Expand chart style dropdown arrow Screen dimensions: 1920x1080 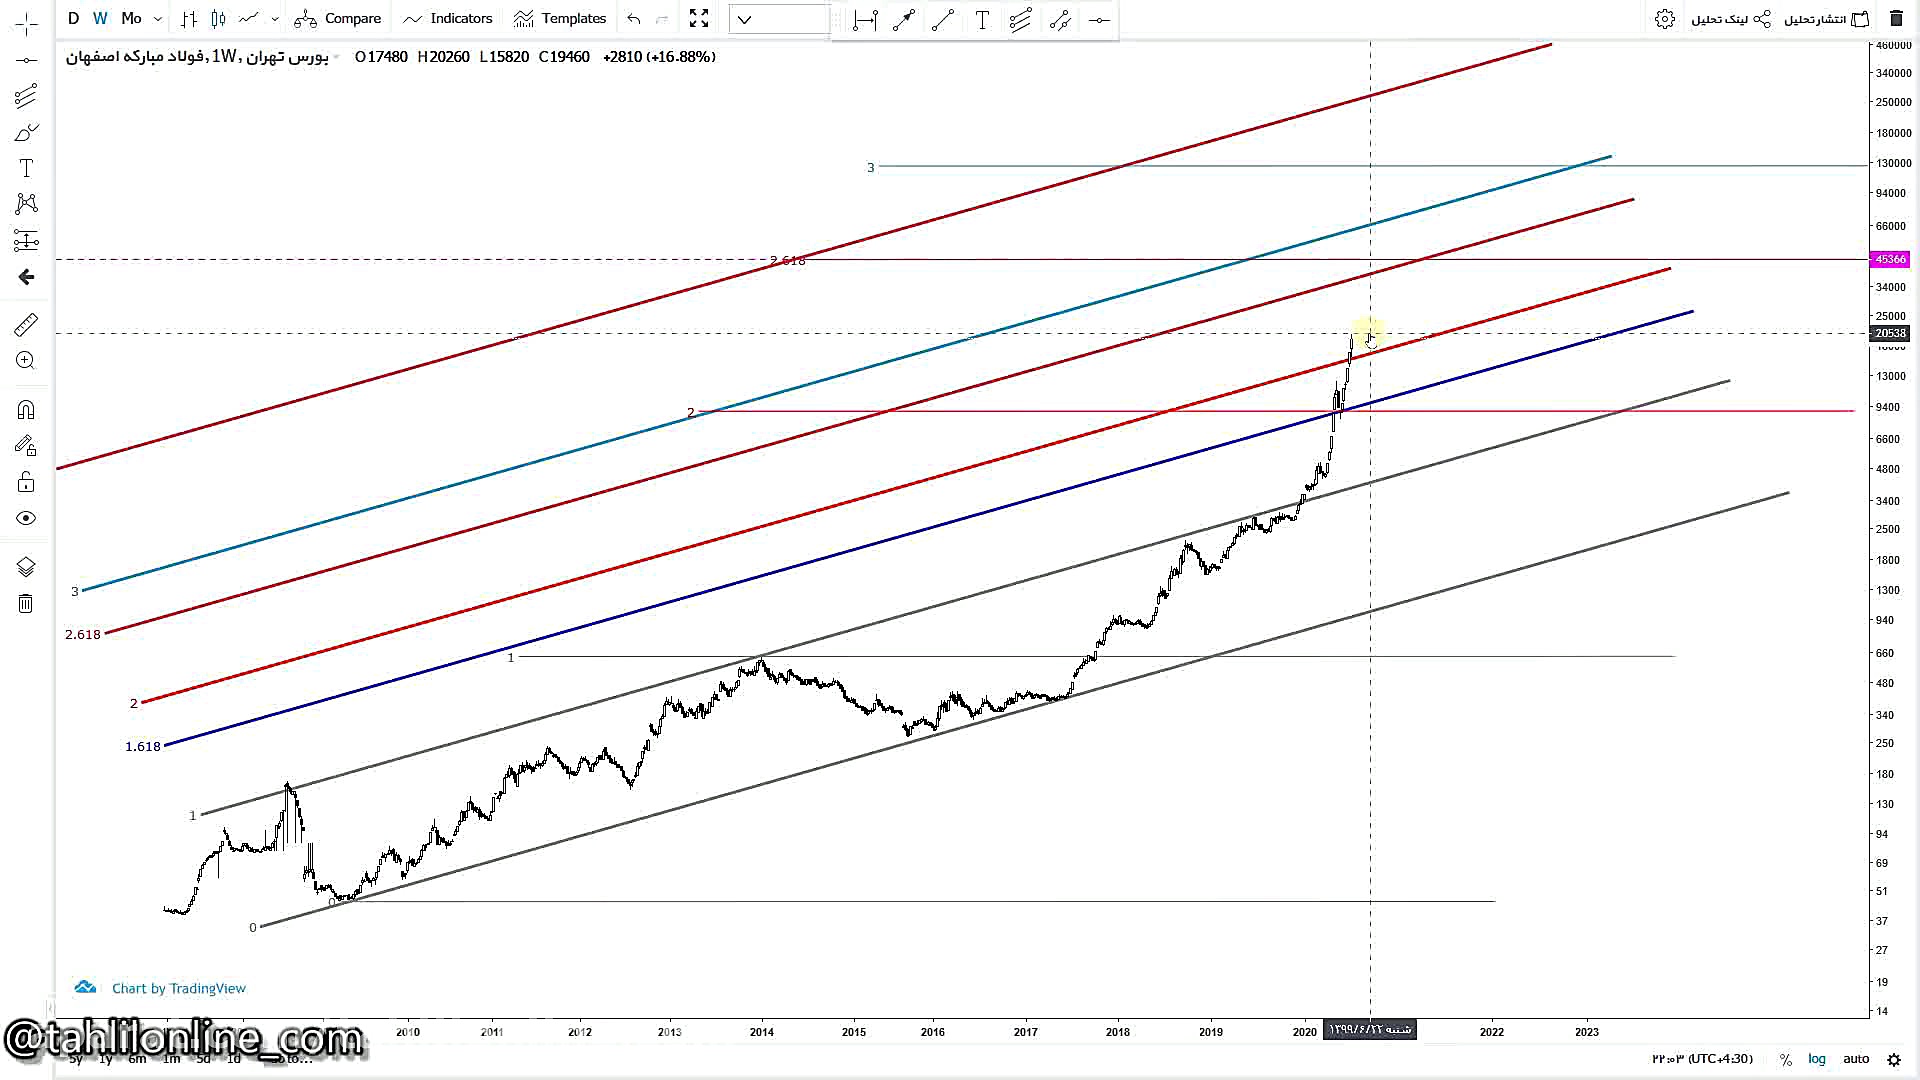[275, 19]
